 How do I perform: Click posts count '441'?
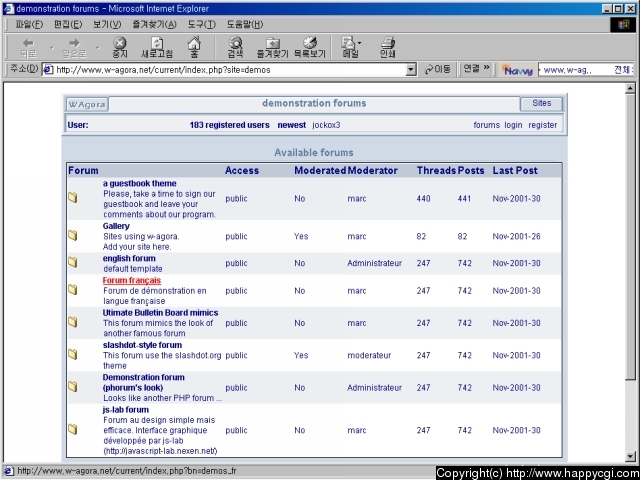click(x=464, y=199)
